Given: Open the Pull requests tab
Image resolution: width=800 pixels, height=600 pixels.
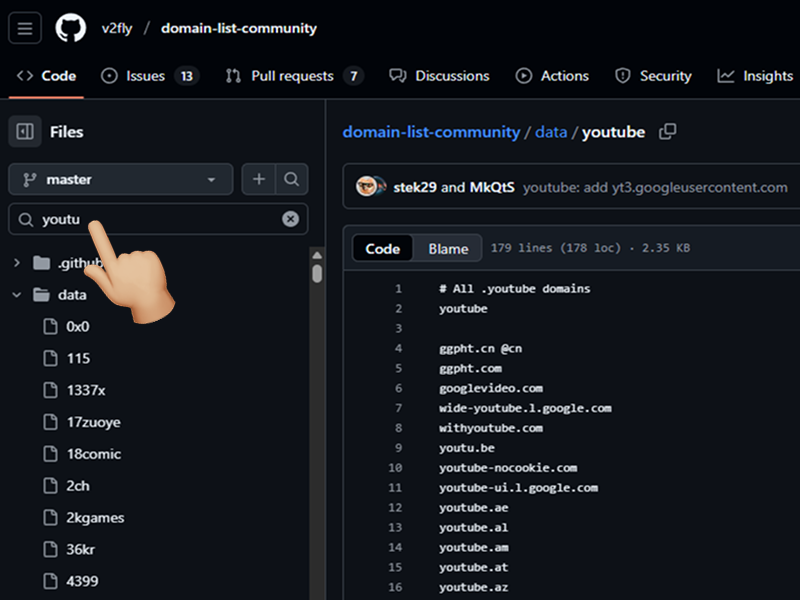Looking at the screenshot, I should tap(292, 75).
